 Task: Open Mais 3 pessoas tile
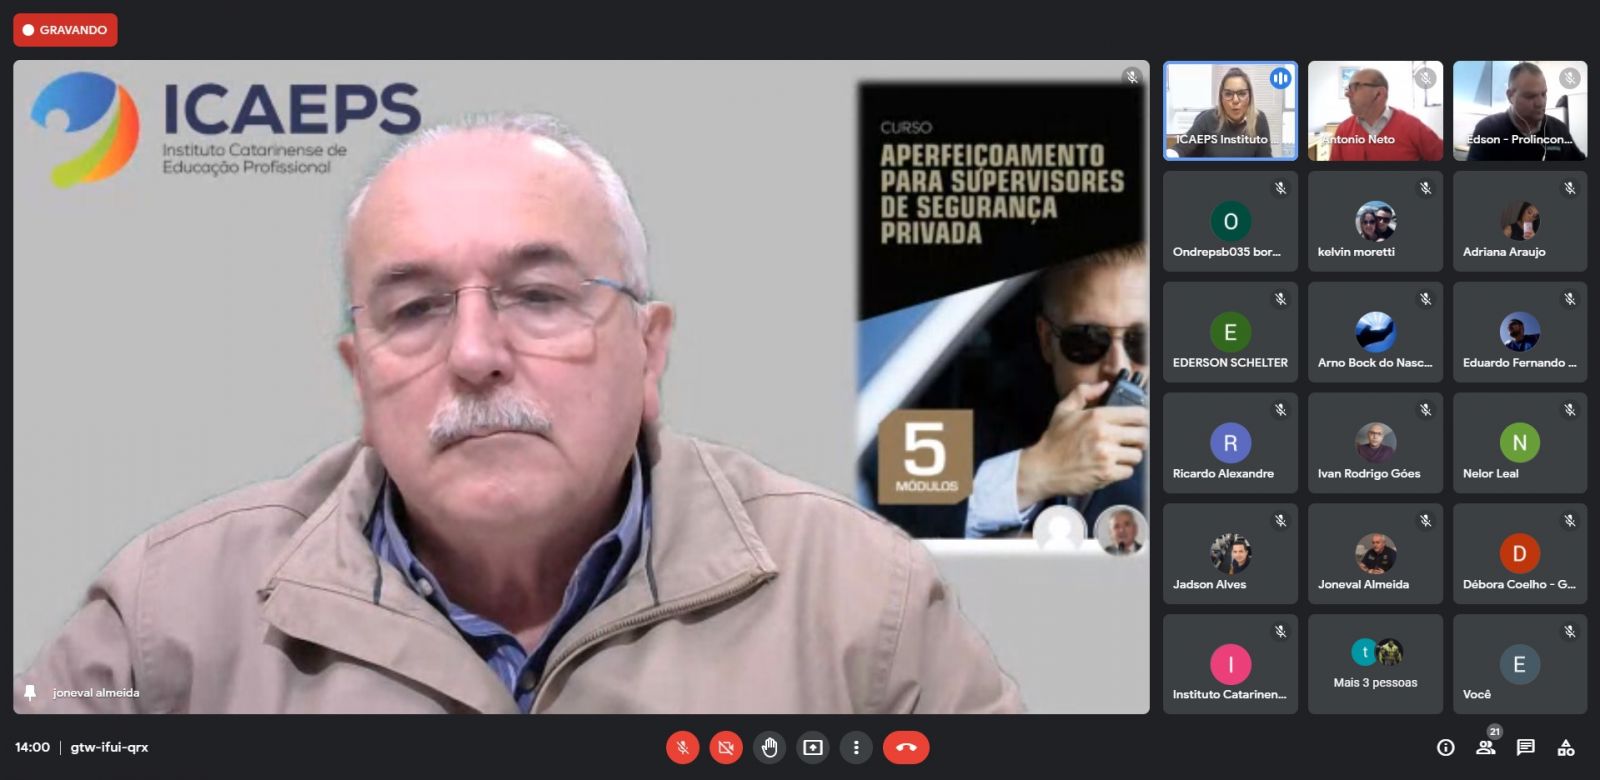point(1375,664)
